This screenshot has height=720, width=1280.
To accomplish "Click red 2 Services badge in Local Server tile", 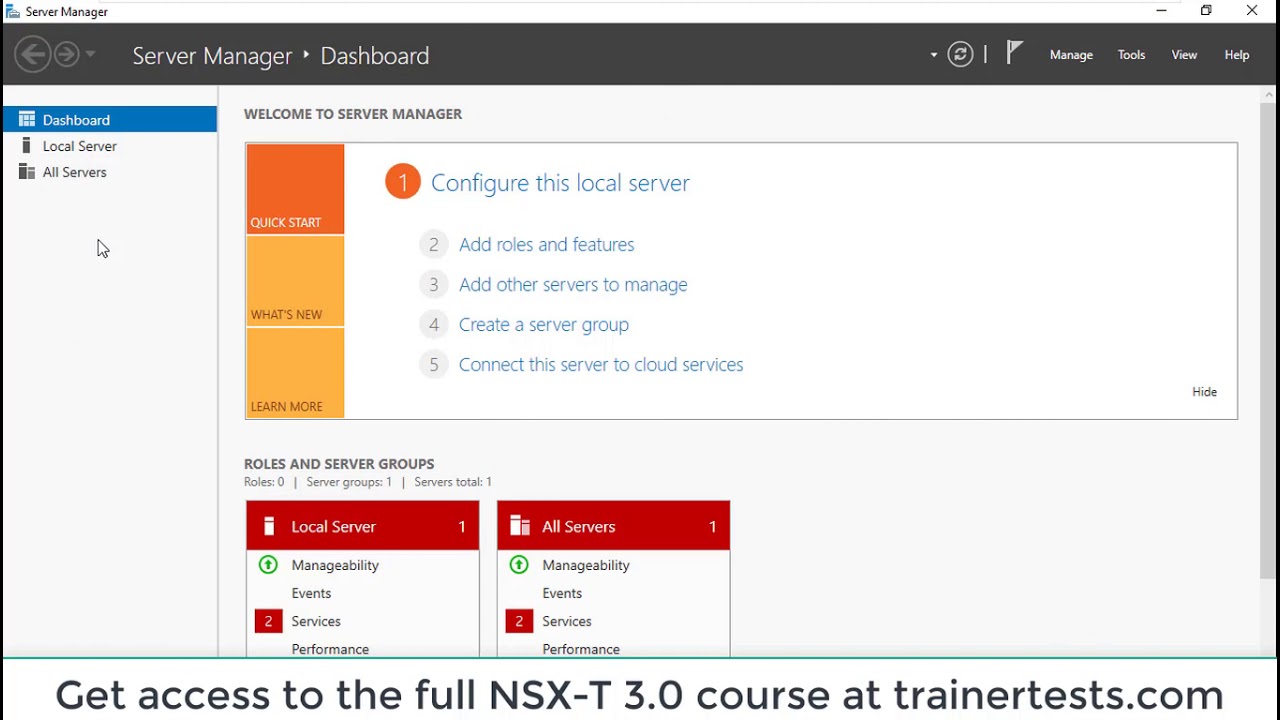I will point(268,621).
